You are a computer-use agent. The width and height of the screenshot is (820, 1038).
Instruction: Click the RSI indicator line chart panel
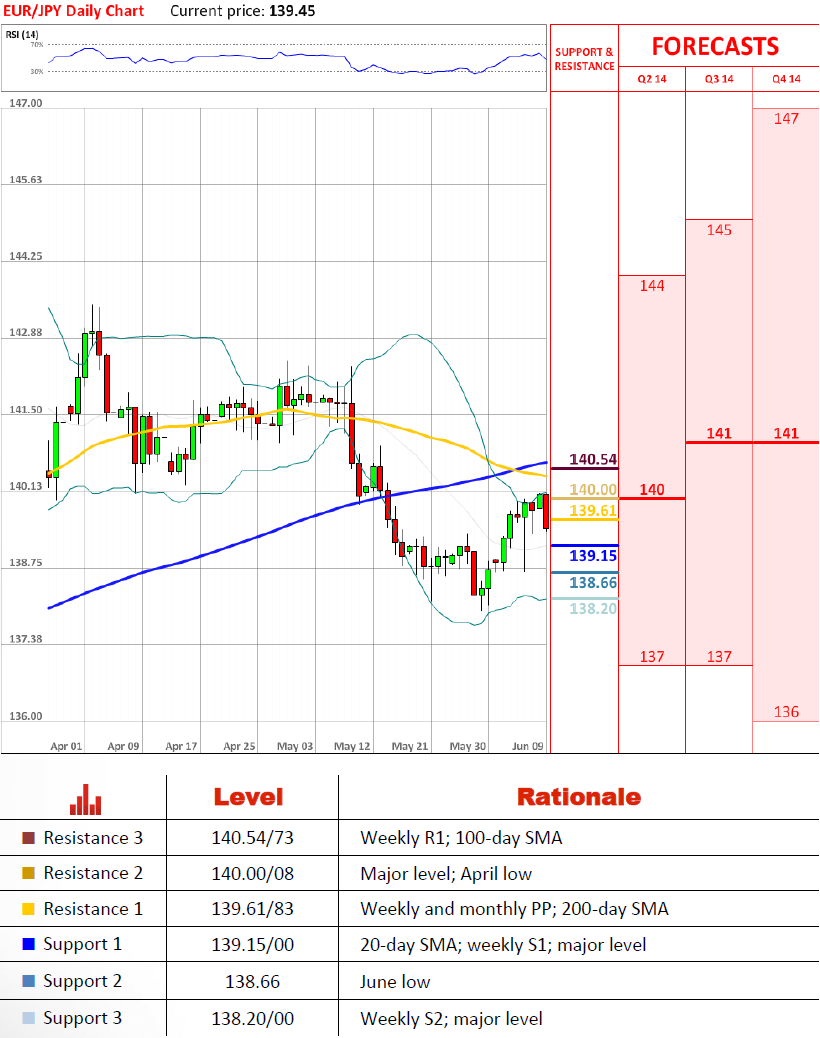point(274,58)
